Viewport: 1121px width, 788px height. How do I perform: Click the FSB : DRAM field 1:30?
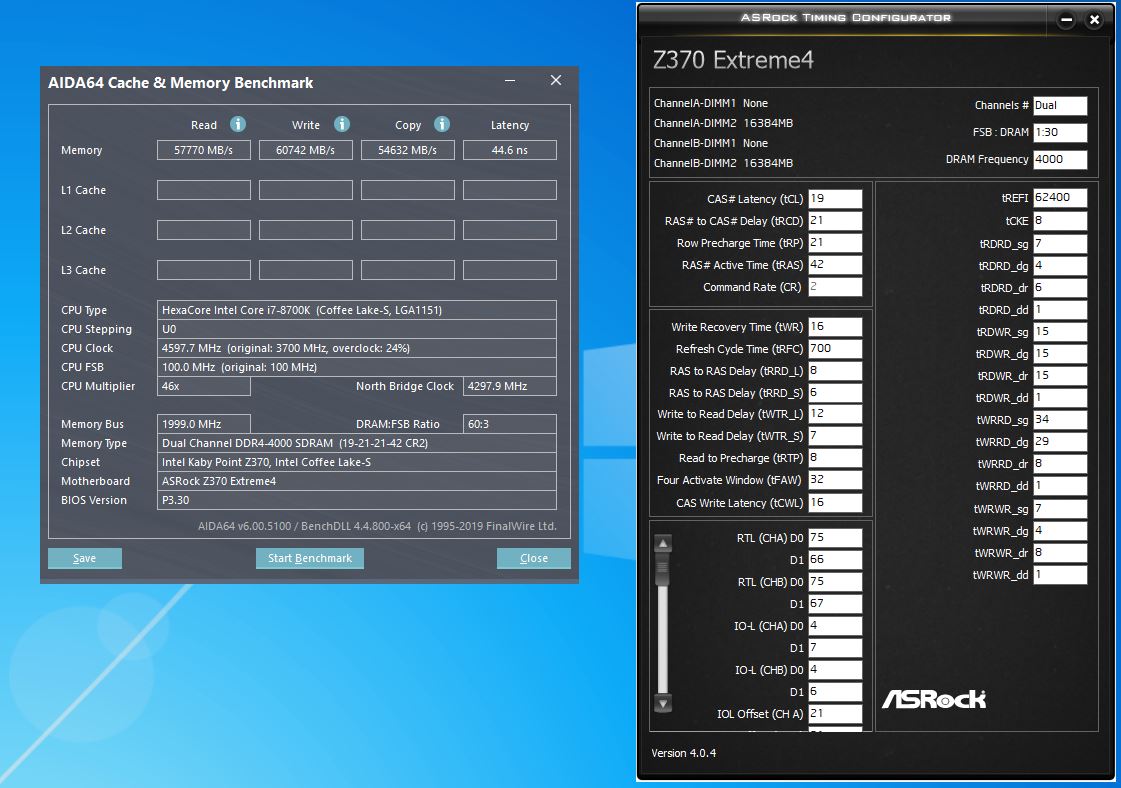tap(1060, 132)
